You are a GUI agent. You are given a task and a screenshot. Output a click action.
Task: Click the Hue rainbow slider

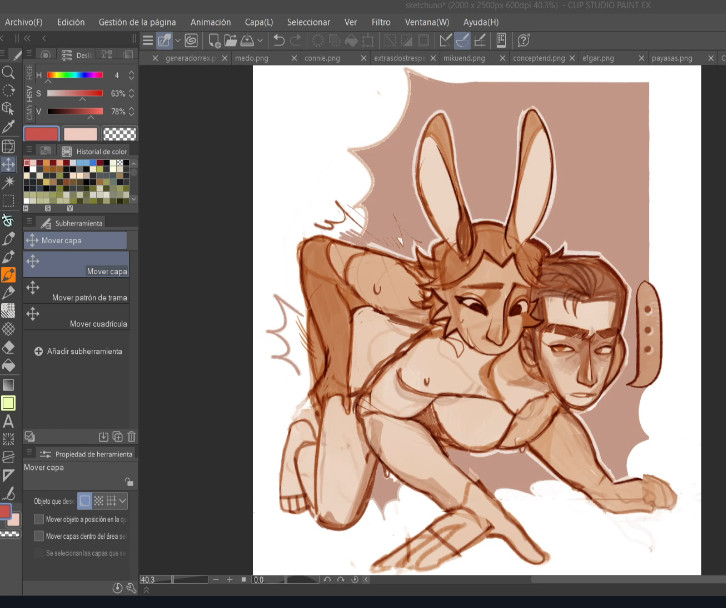(75, 75)
